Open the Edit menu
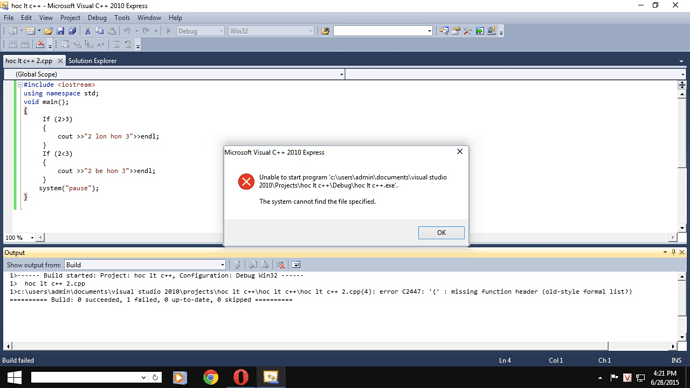The image size is (690, 388). click(26, 18)
